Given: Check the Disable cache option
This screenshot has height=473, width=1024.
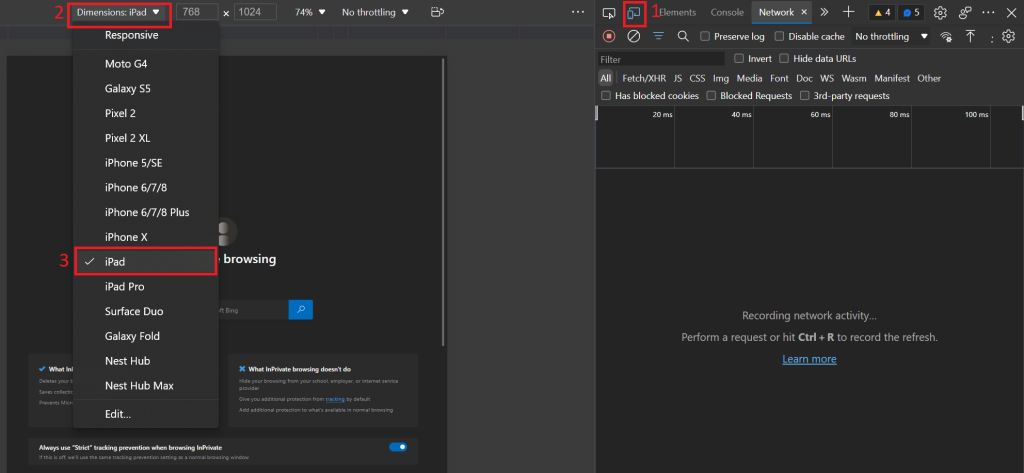Looking at the screenshot, I should click(780, 37).
